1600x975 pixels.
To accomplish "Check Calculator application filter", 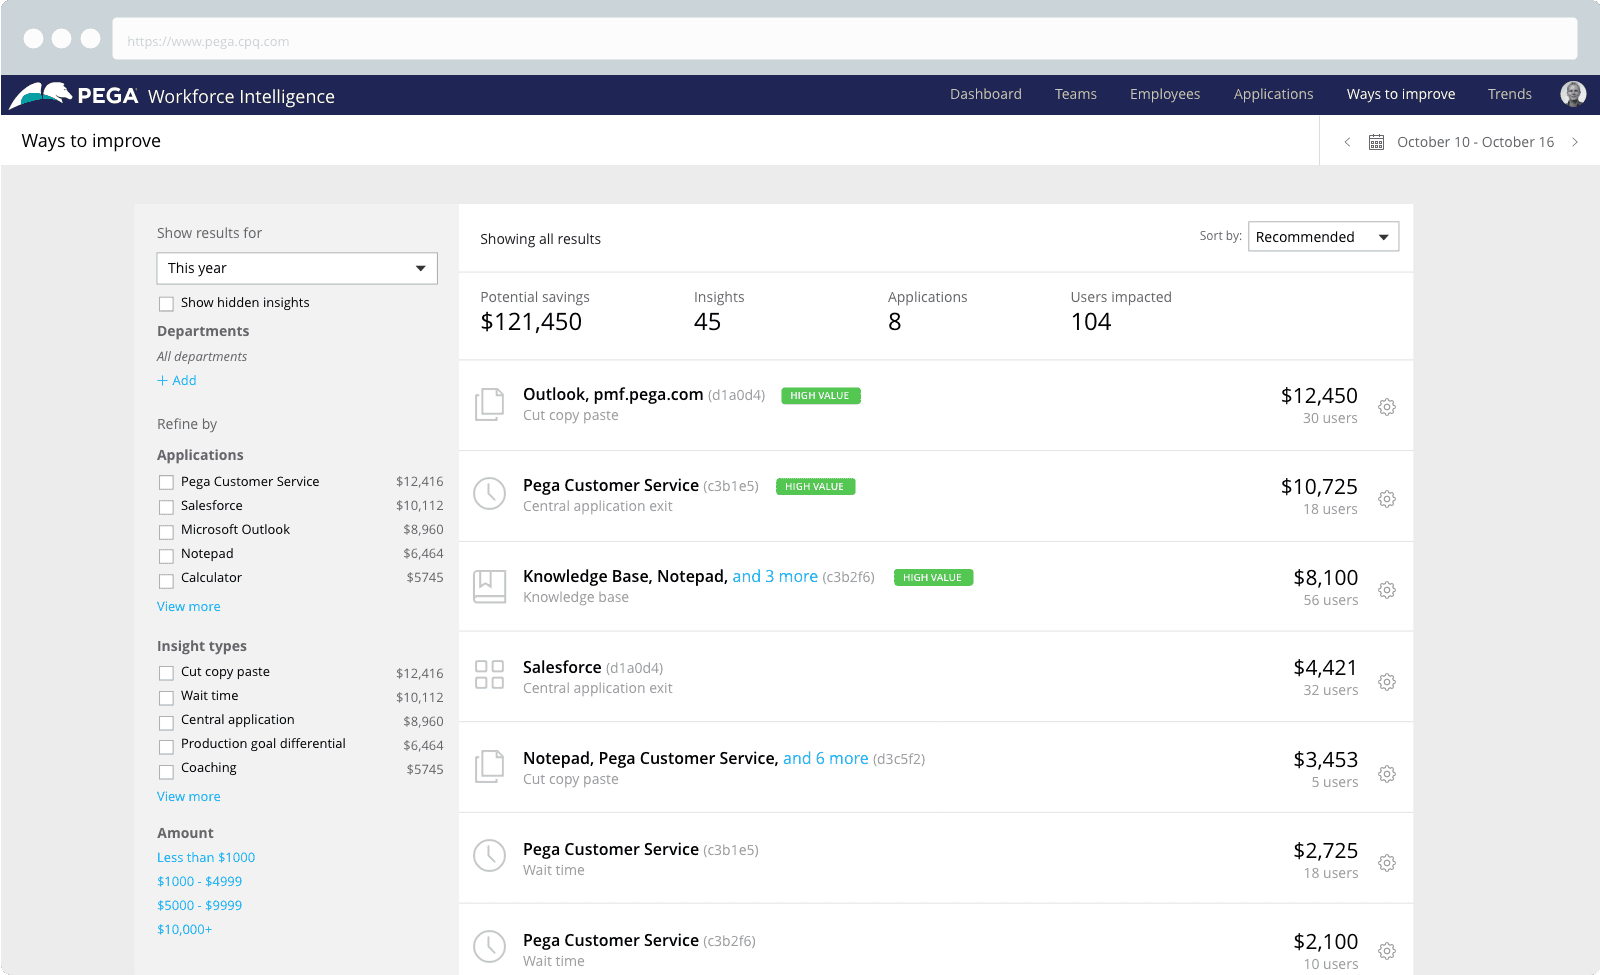I will (166, 579).
